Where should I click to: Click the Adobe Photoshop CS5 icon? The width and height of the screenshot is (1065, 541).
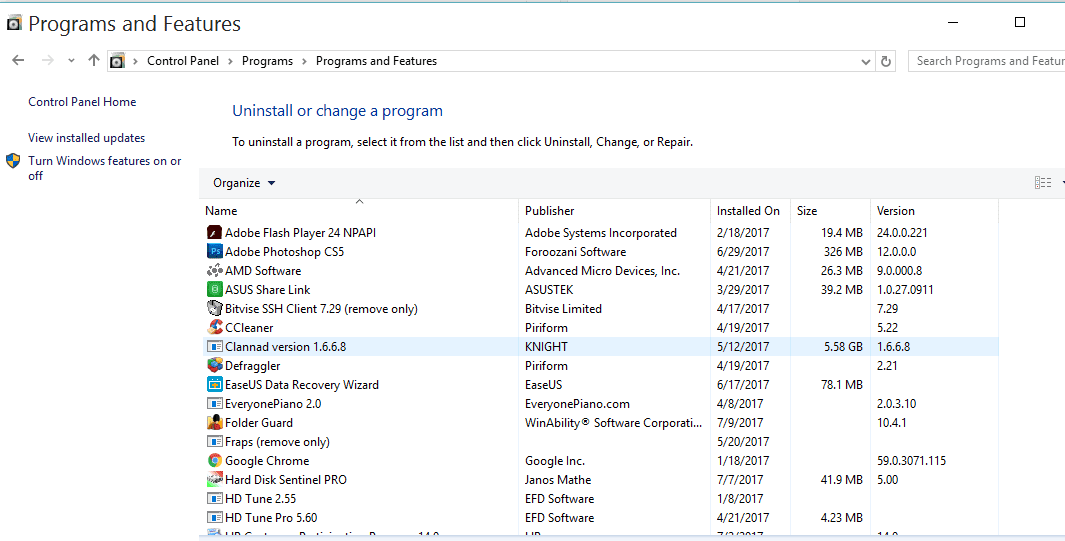click(215, 251)
